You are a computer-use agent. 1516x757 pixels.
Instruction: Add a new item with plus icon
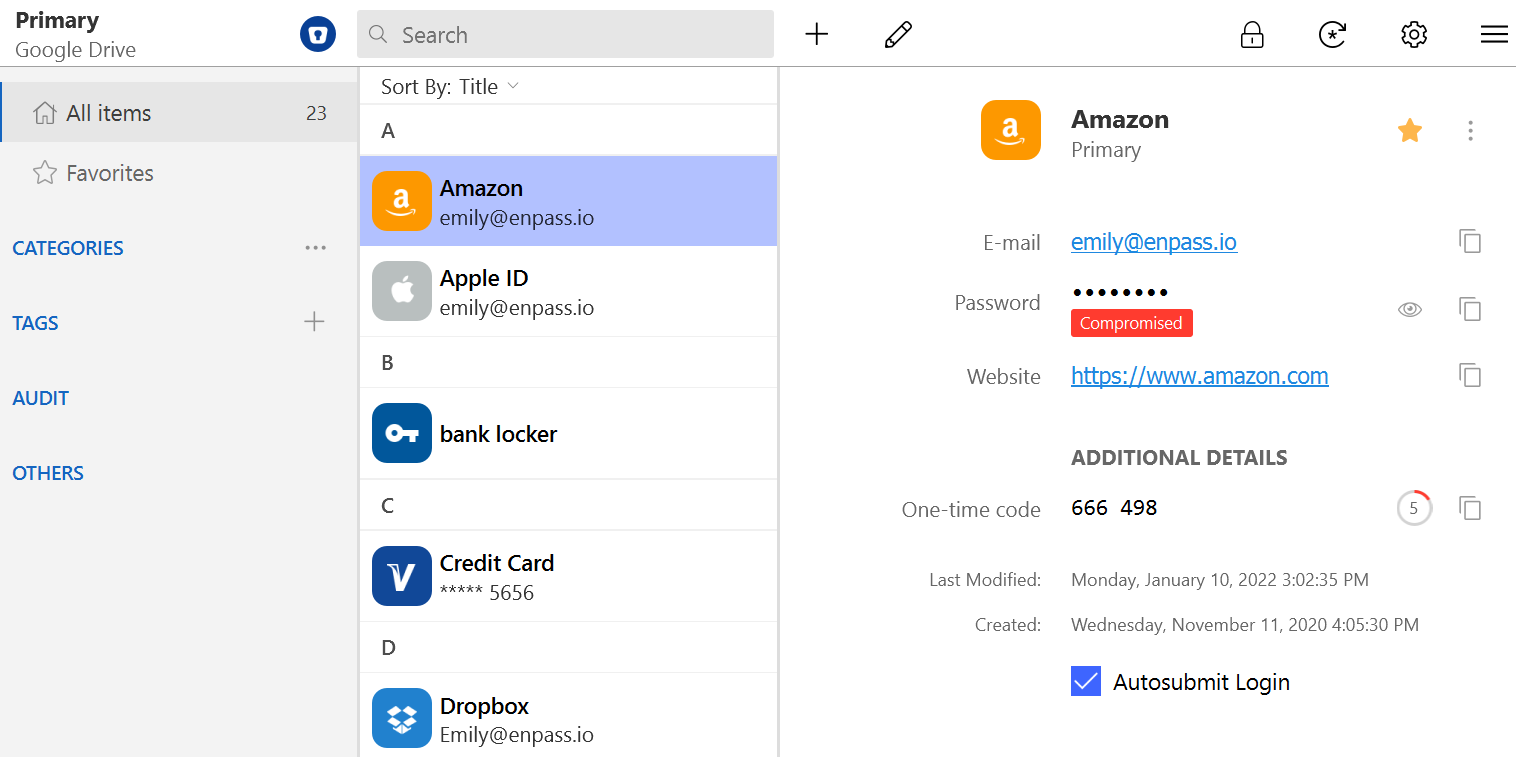(817, 35)
